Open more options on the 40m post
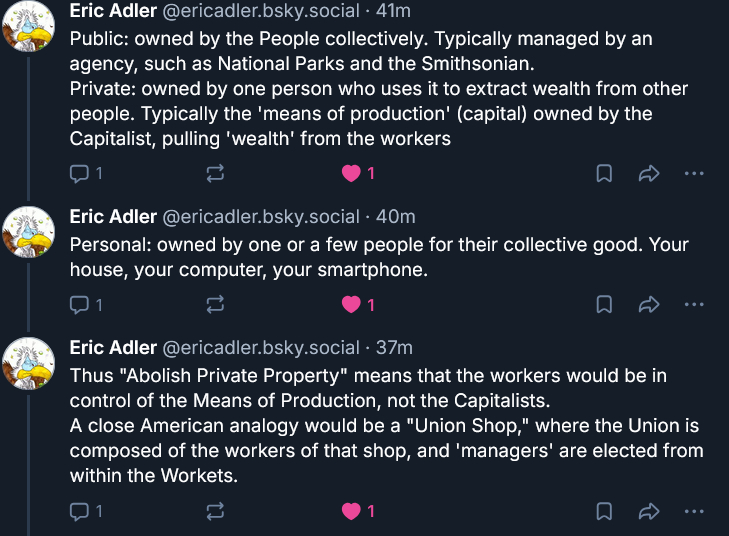Image resolution: width=729 pixels, height=536 pixels. pos(694,304)
